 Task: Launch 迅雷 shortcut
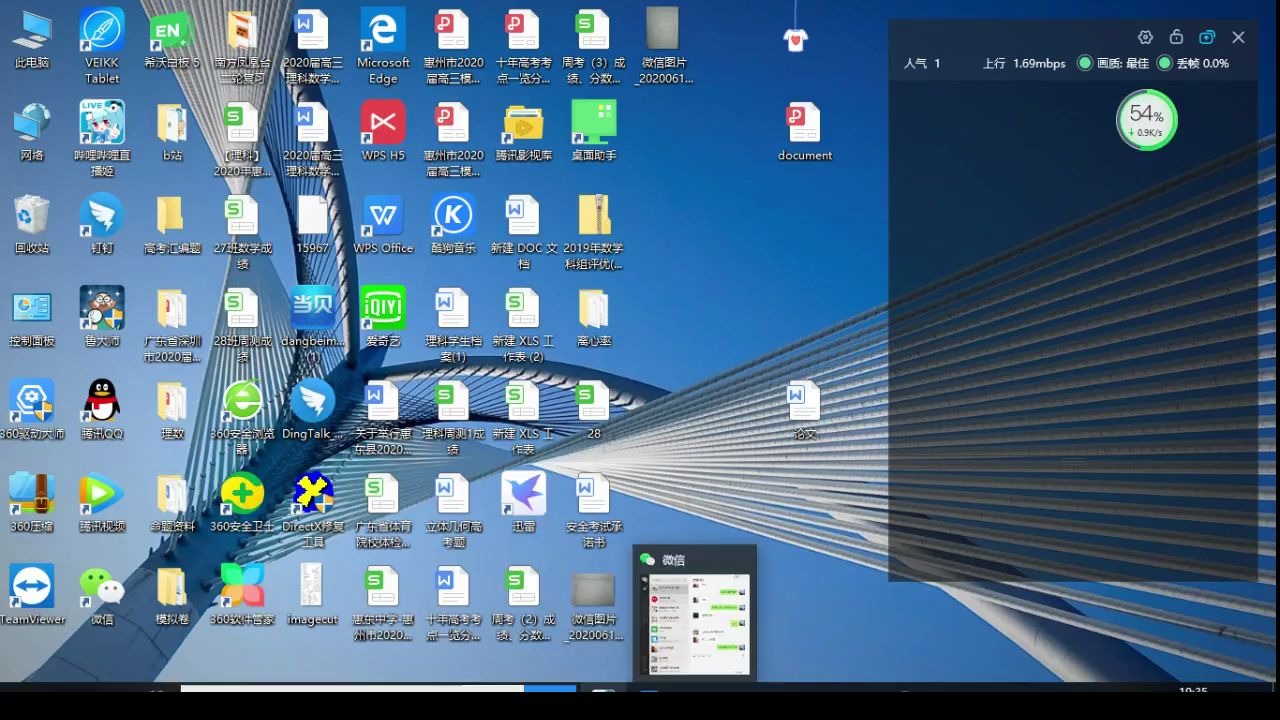click(x=524, y=502)
